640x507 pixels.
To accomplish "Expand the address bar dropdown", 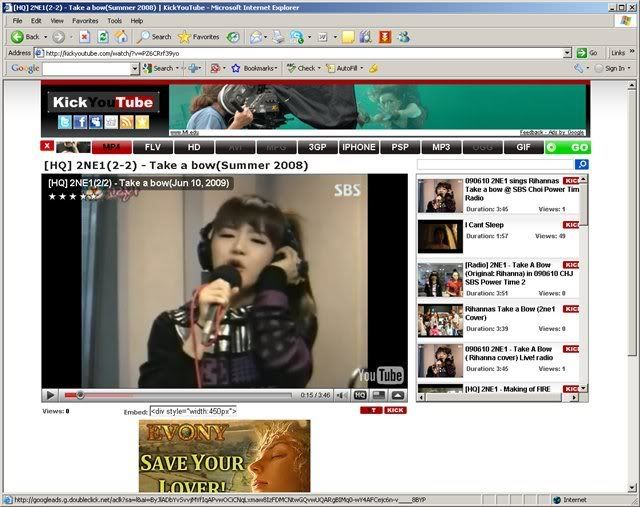I will point(567,53).
